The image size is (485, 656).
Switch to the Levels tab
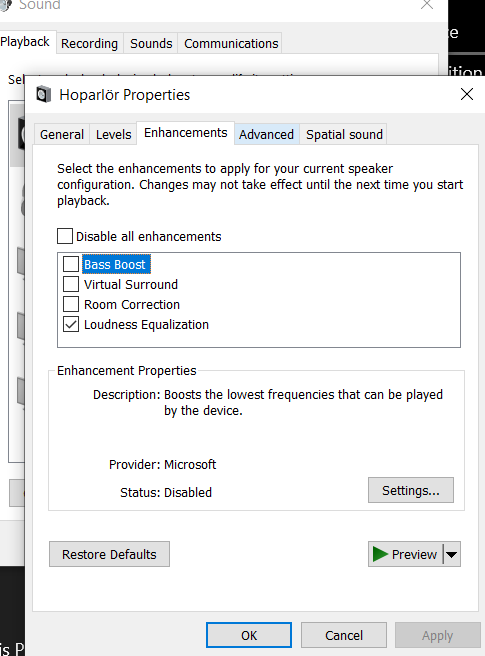tap(113, 135)
